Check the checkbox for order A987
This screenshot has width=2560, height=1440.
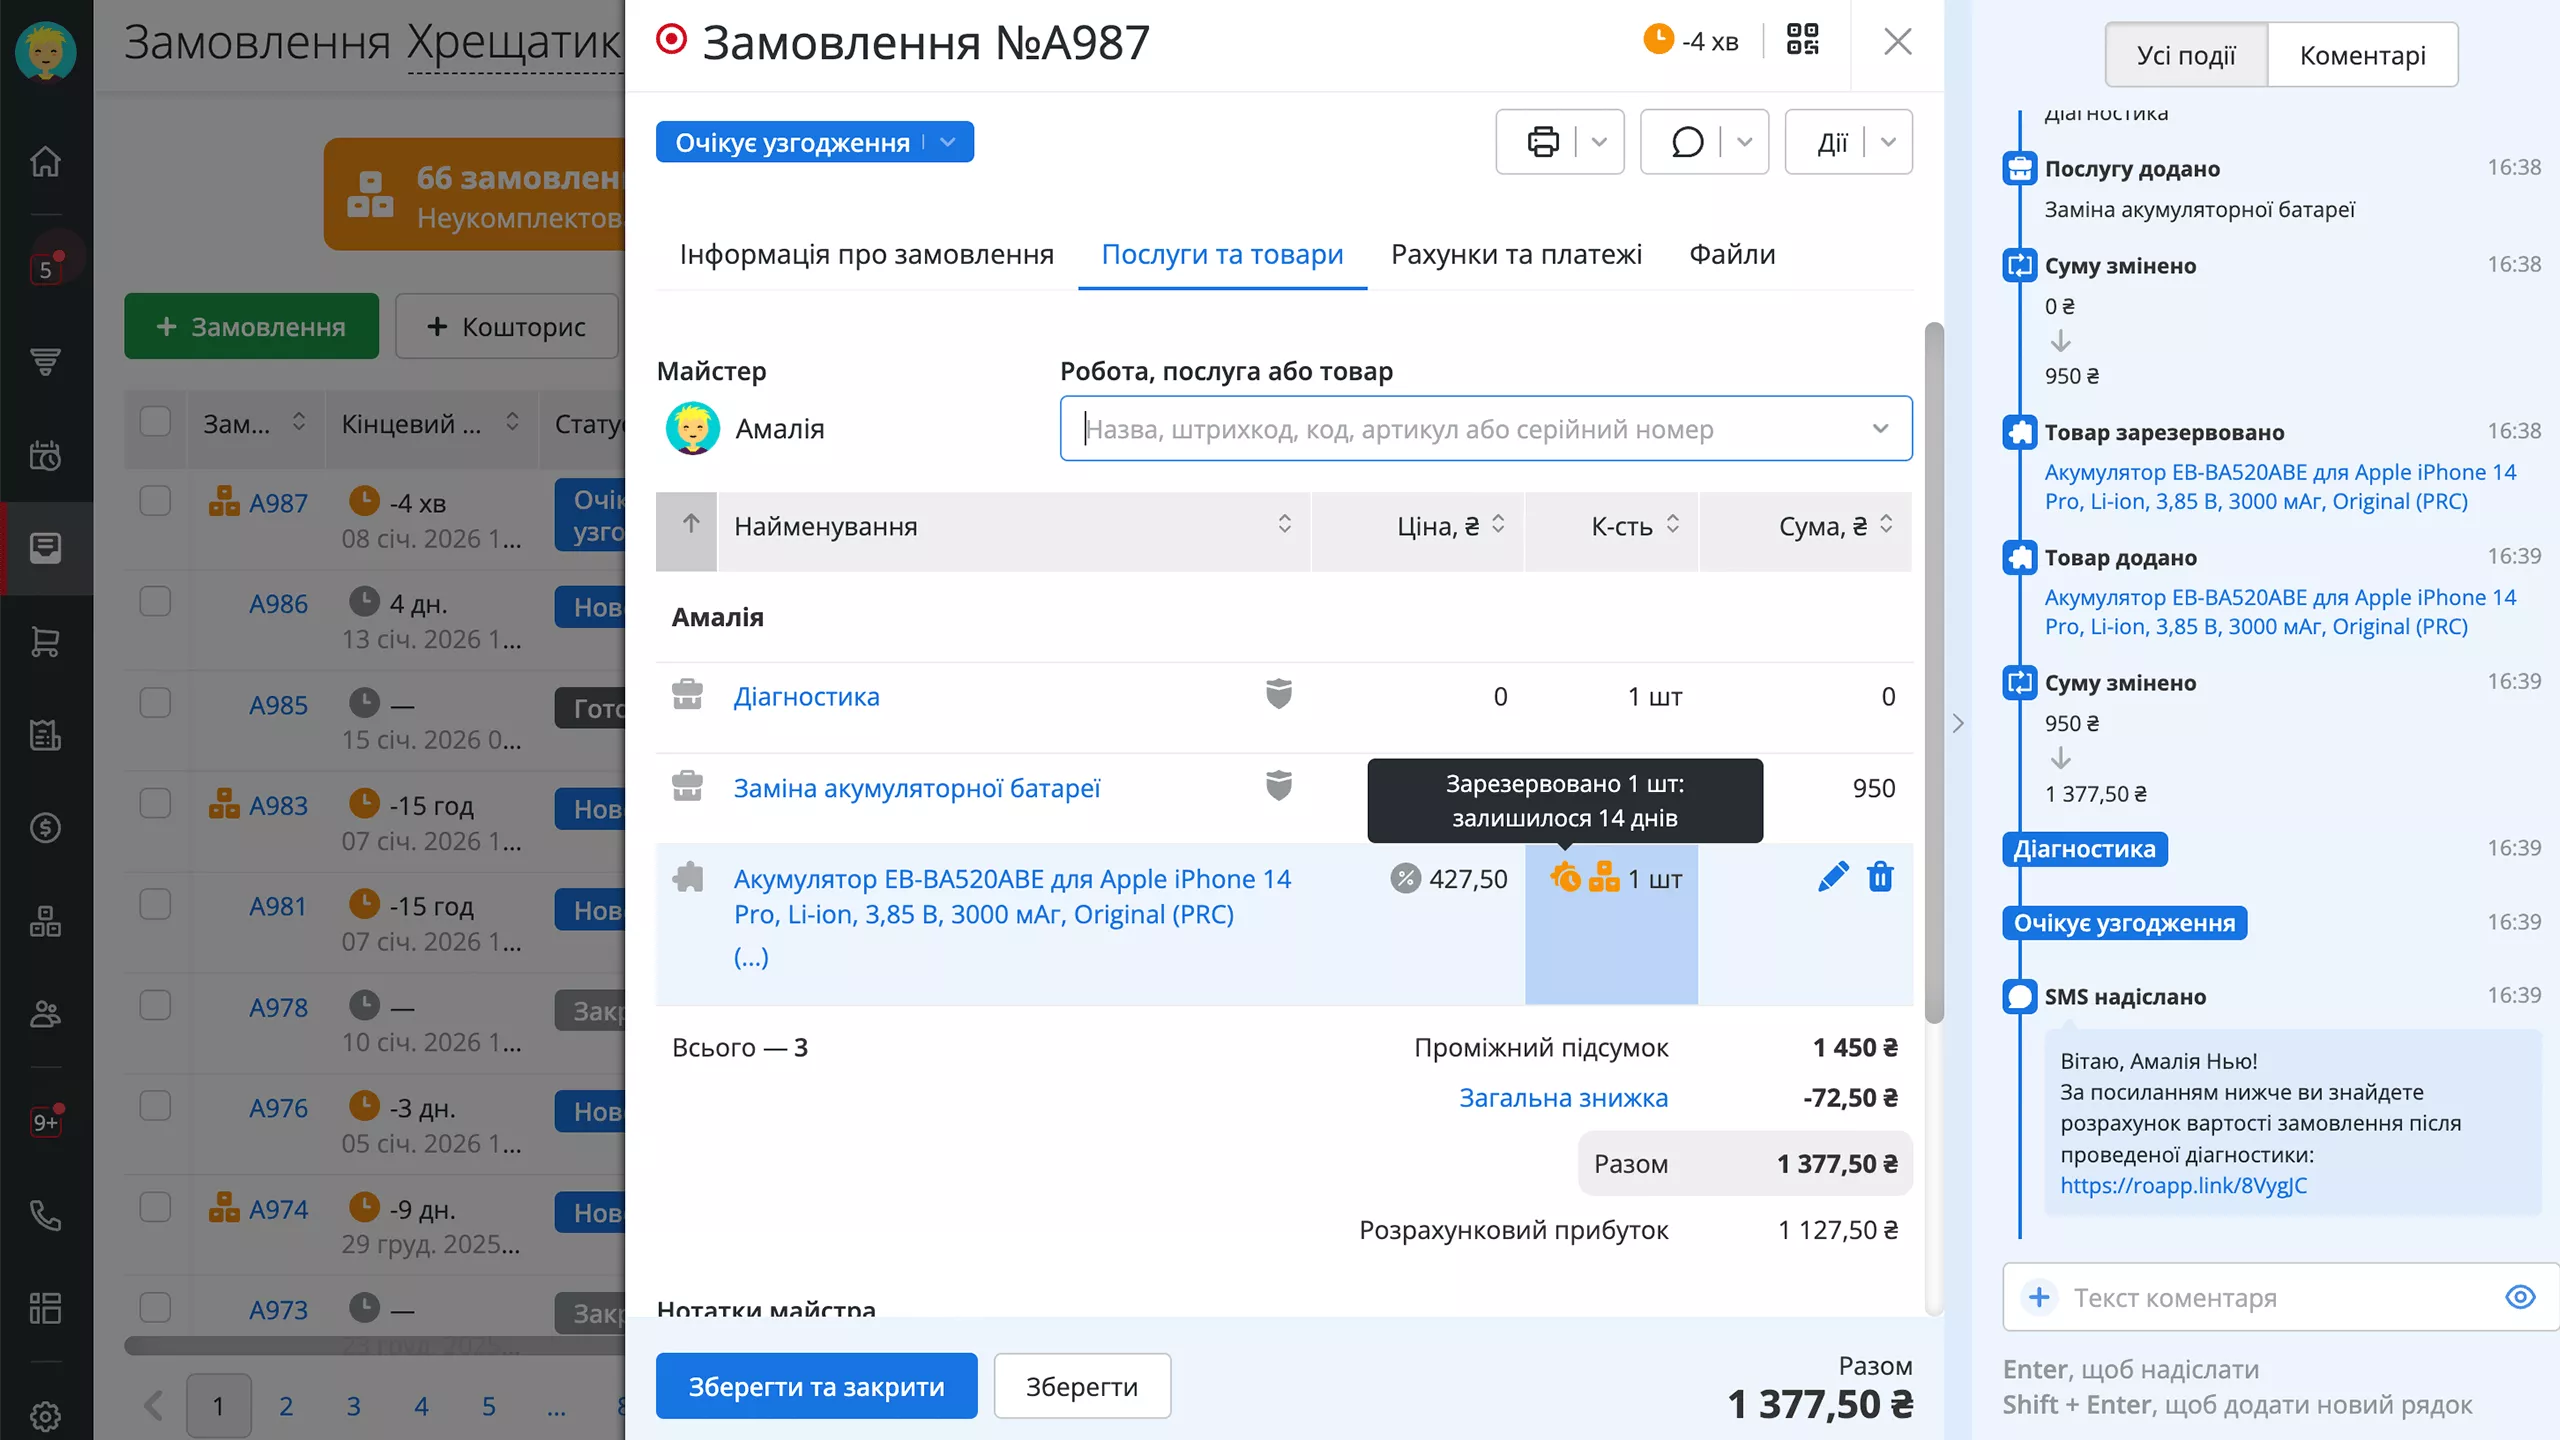click(155, 502)
